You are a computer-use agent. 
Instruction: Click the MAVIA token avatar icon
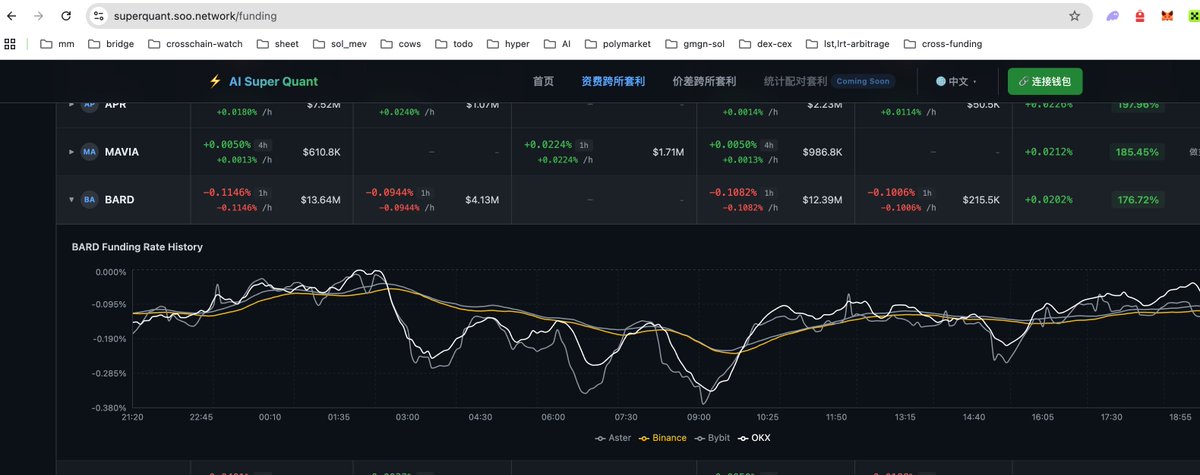(89, 152)
